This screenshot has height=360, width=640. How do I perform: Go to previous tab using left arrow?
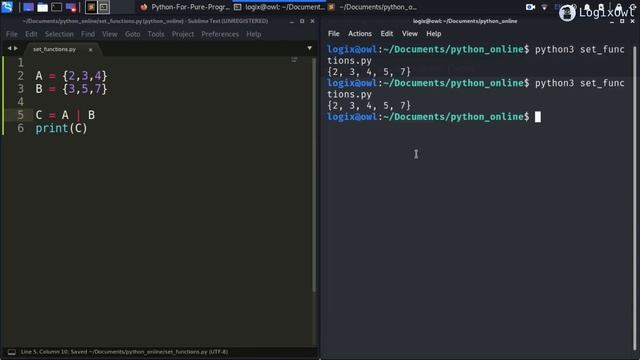pos(9,49)
